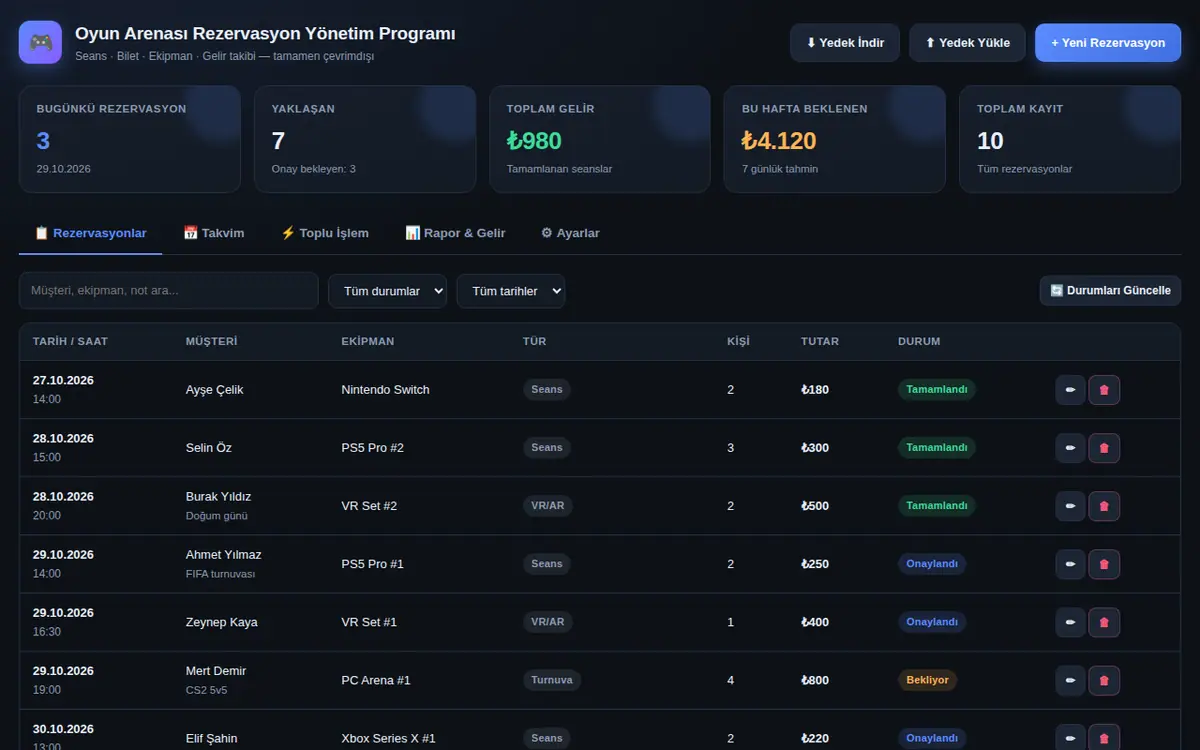Image resolution: width=1200 pixels, height=750 pixels.
Task: Click the Tutar column header
Action: [820, 342]
